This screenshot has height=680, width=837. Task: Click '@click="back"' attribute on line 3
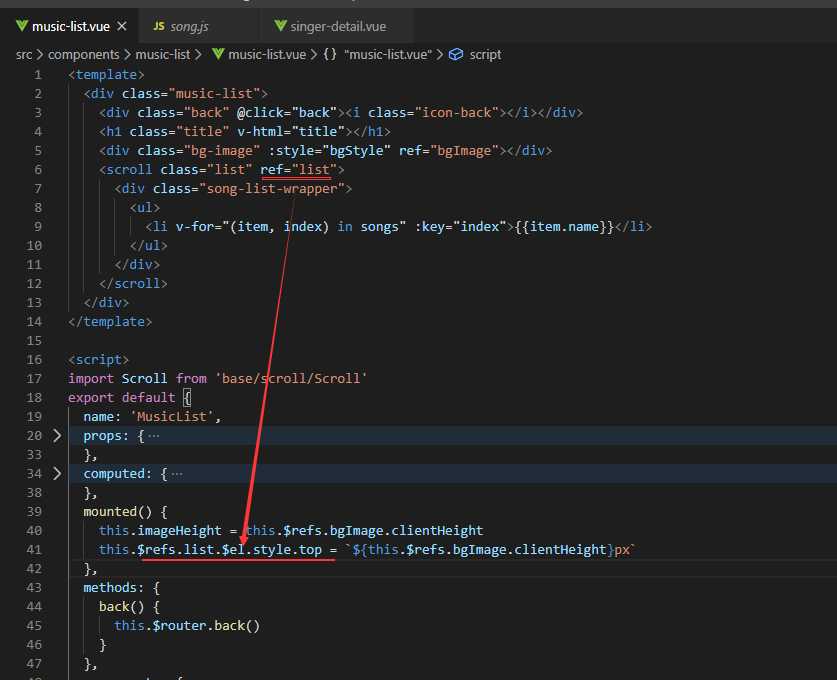pos(287,113)
